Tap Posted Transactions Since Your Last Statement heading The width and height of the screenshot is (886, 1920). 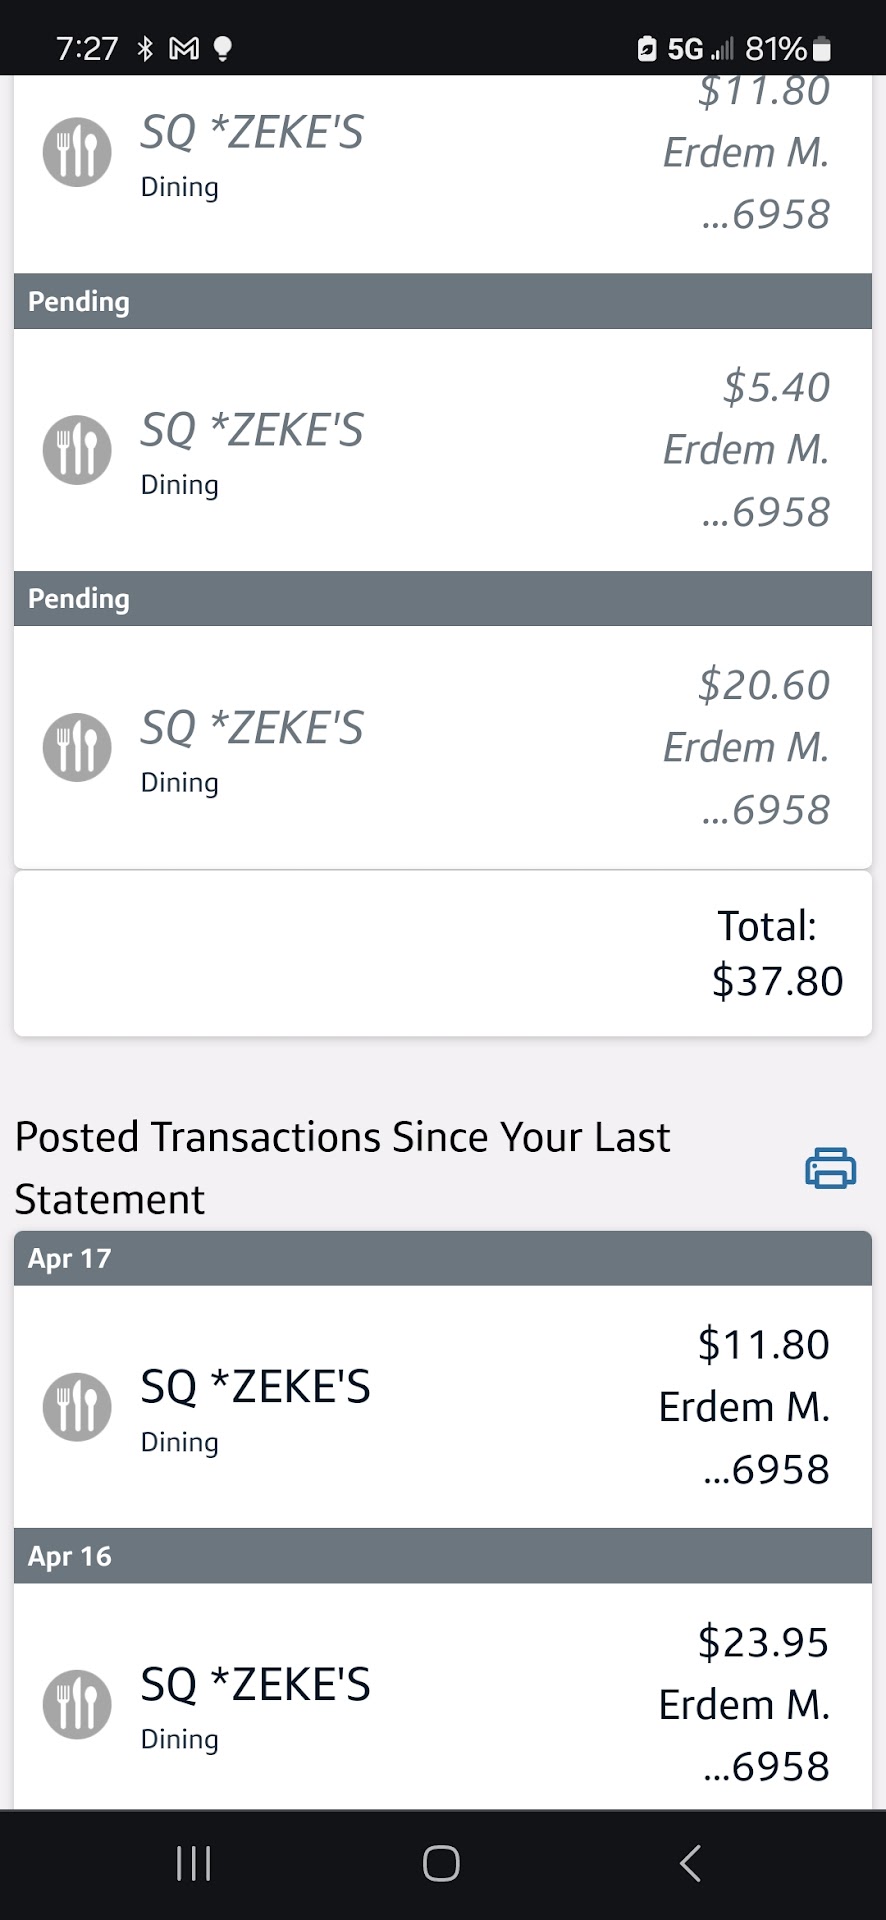pos(342,1168)
